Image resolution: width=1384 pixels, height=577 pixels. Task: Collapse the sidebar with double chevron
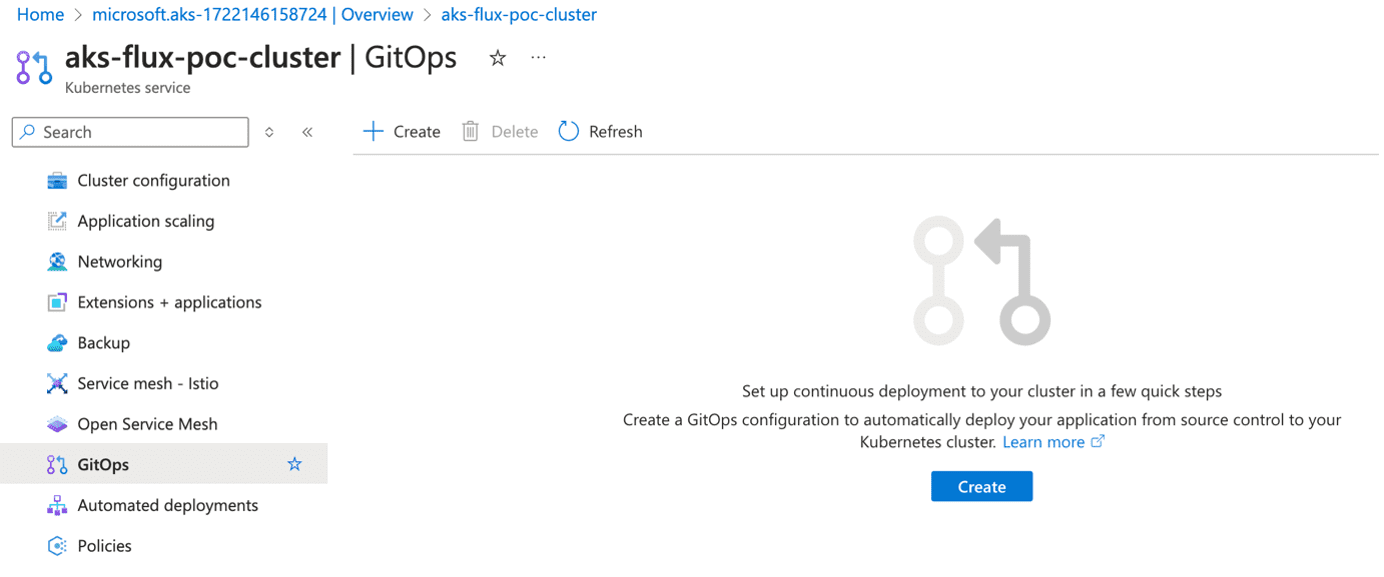307,132
